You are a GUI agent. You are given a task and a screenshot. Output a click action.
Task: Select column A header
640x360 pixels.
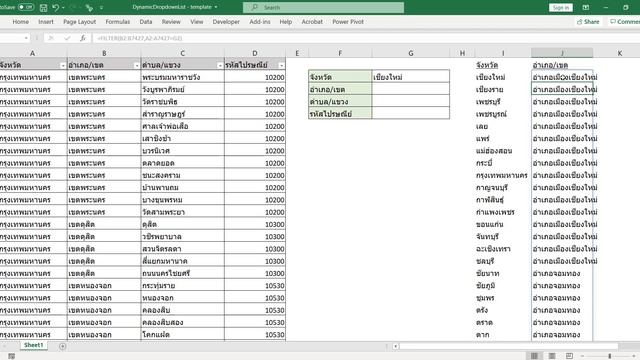[33, 53]
